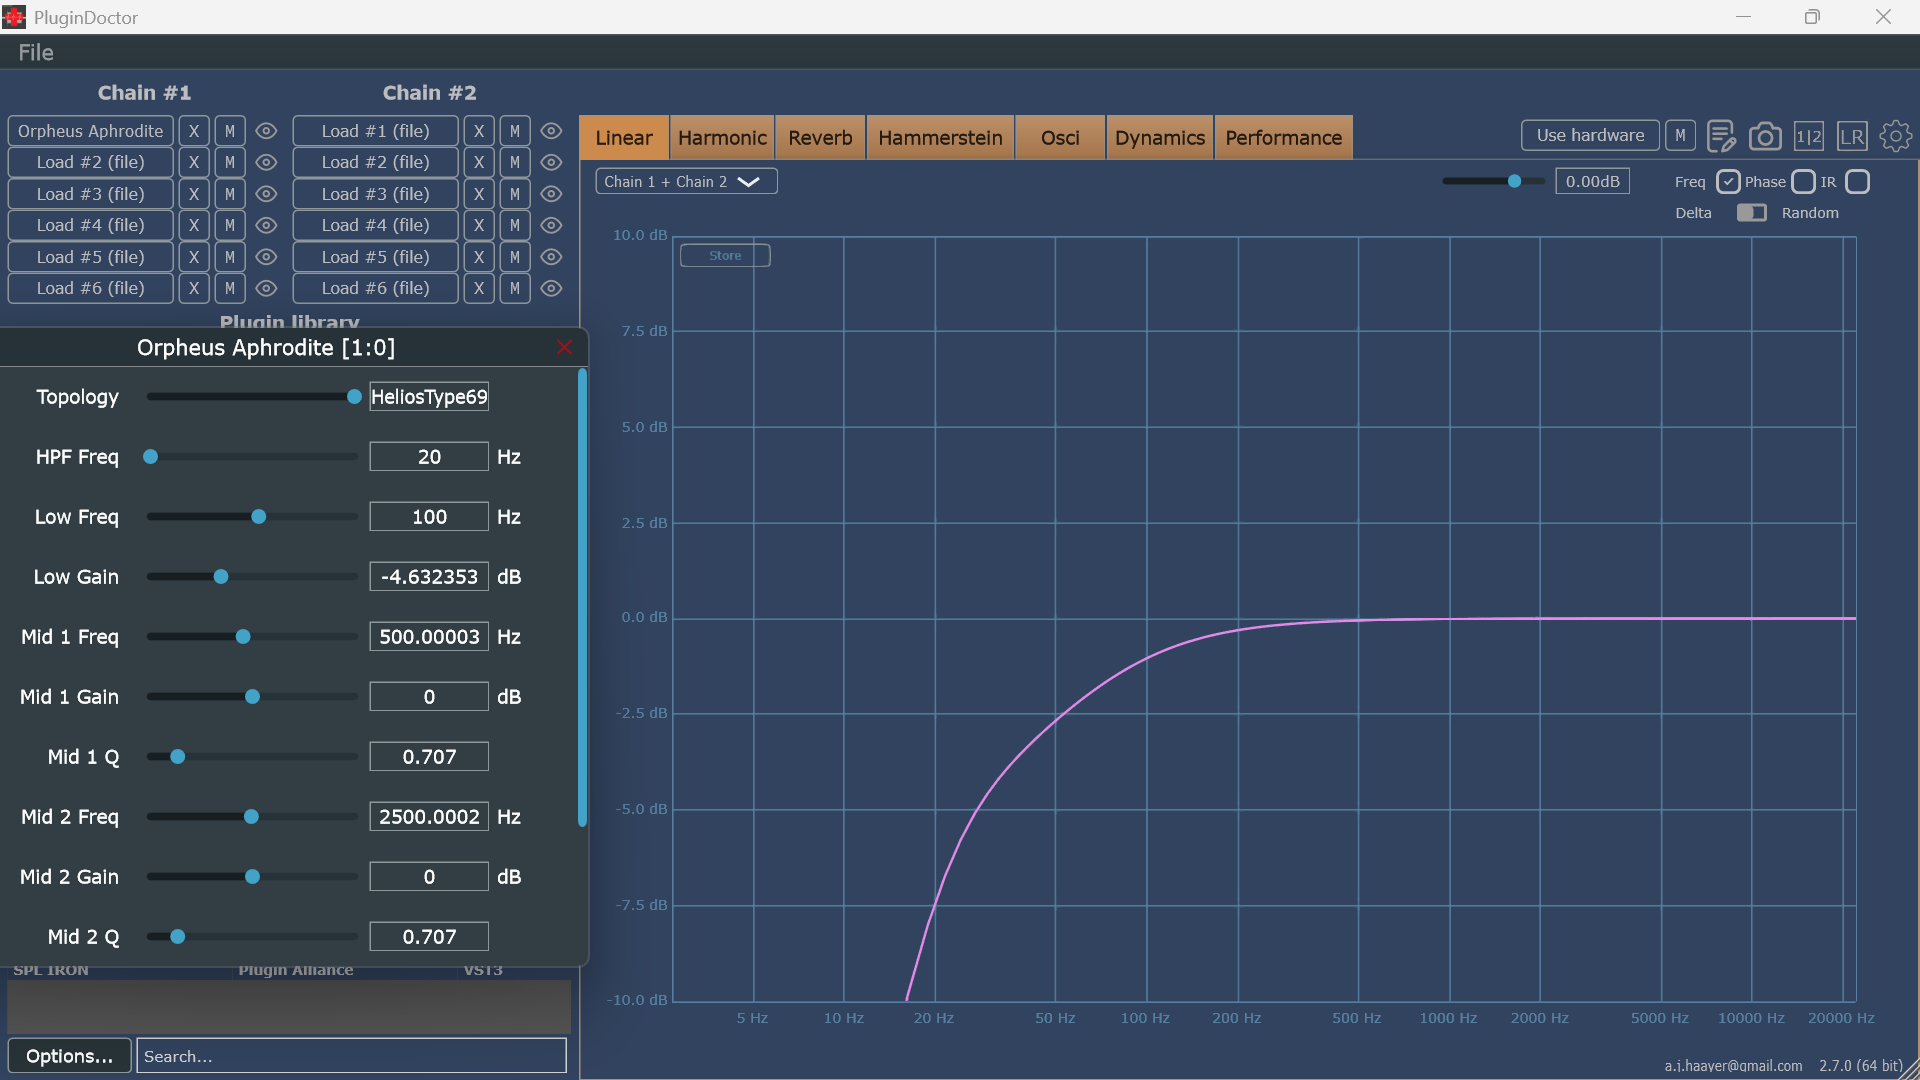Flip the Delta/Random toggle switch

point(1751,213)
